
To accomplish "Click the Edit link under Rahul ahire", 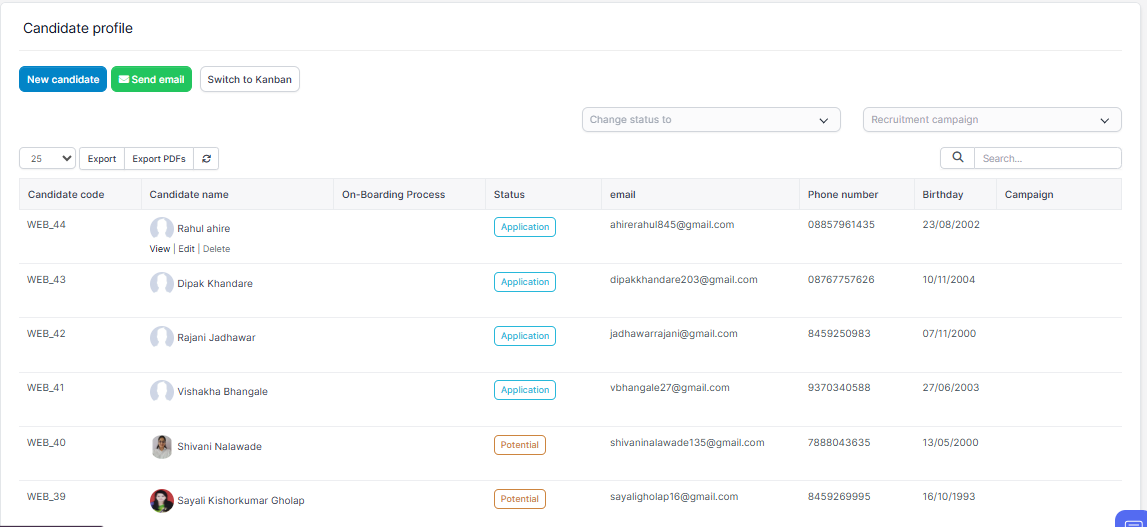I will point(186,249).
